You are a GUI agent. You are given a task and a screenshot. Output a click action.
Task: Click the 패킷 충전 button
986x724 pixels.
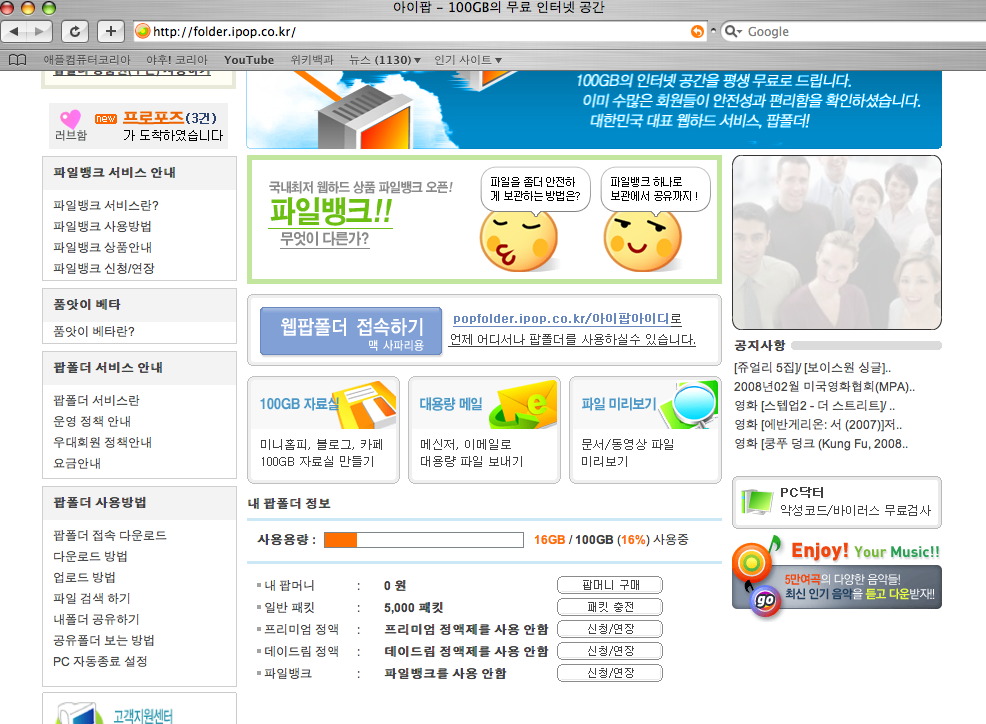(610, 607)
